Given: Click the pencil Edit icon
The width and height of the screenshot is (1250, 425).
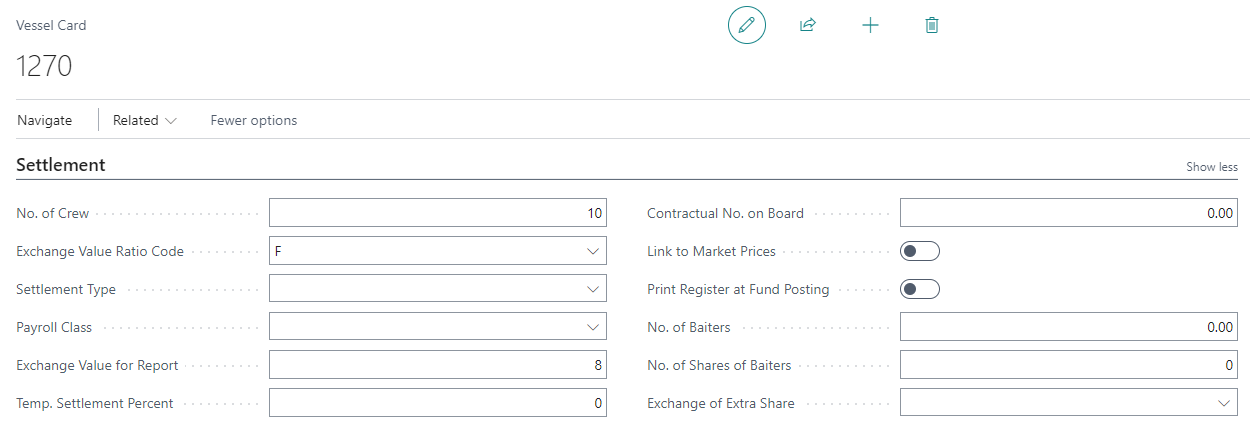Looking at the screenshot, I should 746,25.
